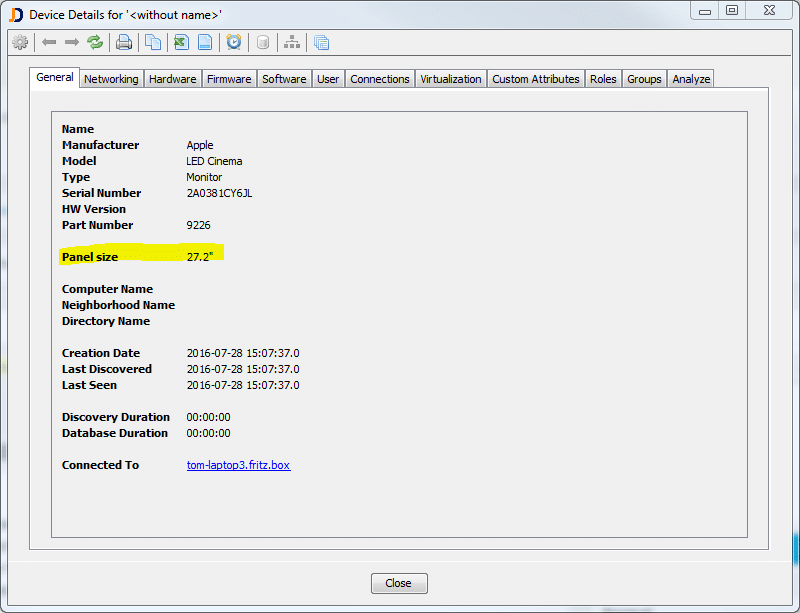The height and width of the screenshot is (613, 800).
Task: Click the alarm clock icon
Action: (233, 42)
